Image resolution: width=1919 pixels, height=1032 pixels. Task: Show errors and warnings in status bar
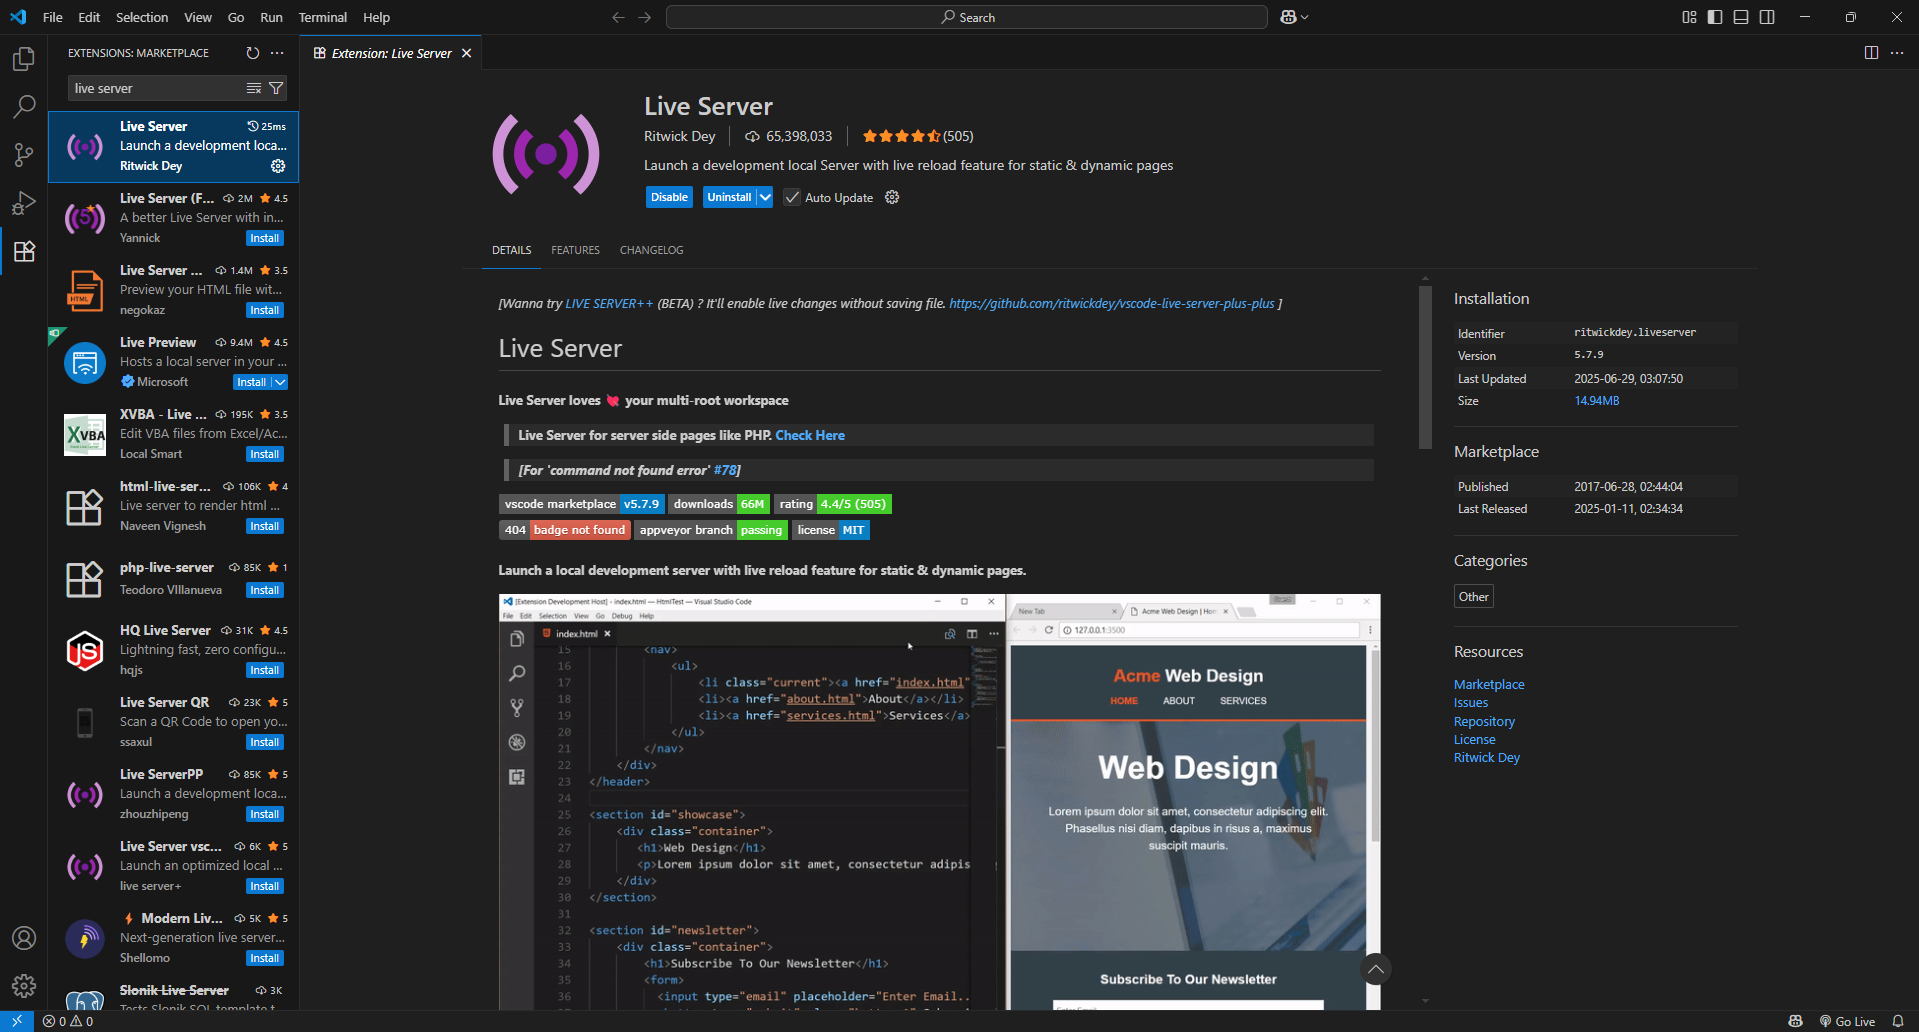pyautogui.click(x=68, y=1021)
